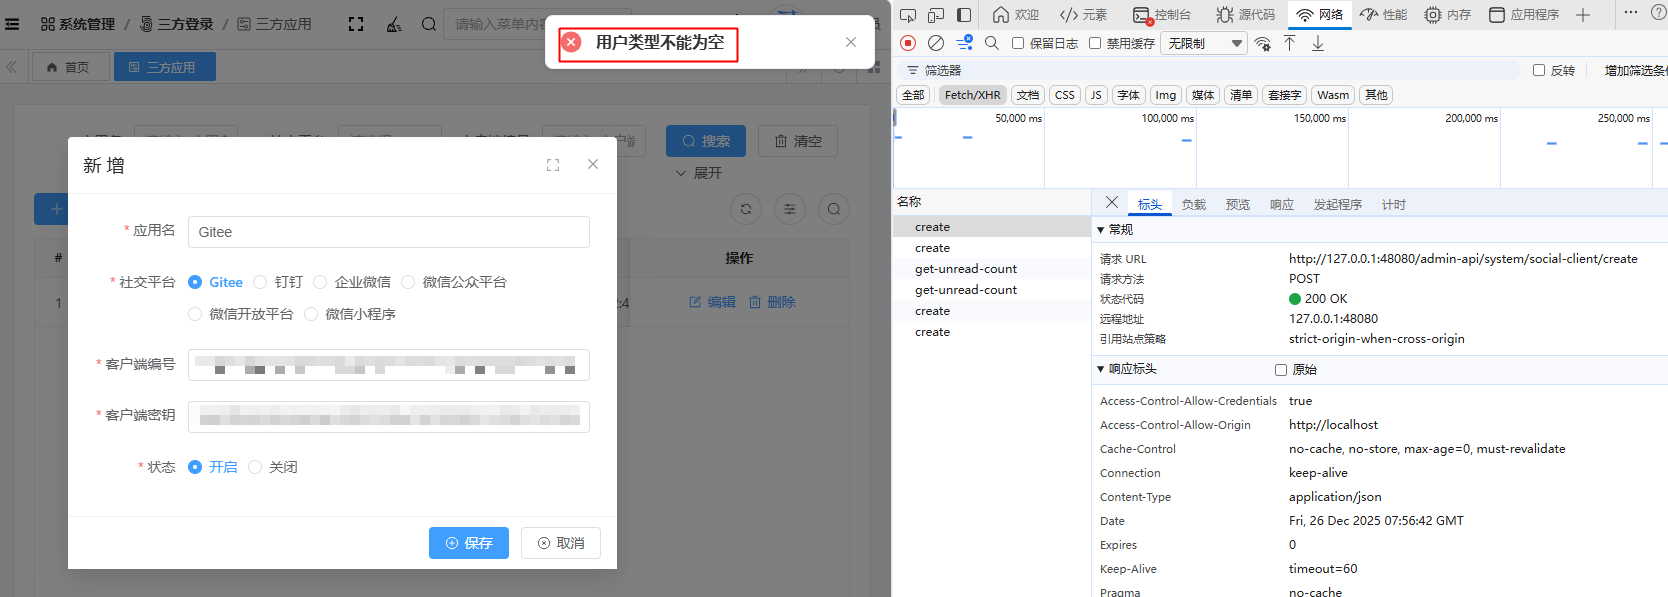
Task: Toggle fullscreen on the 新增 dialog
Action: click(x=553, y=165)
